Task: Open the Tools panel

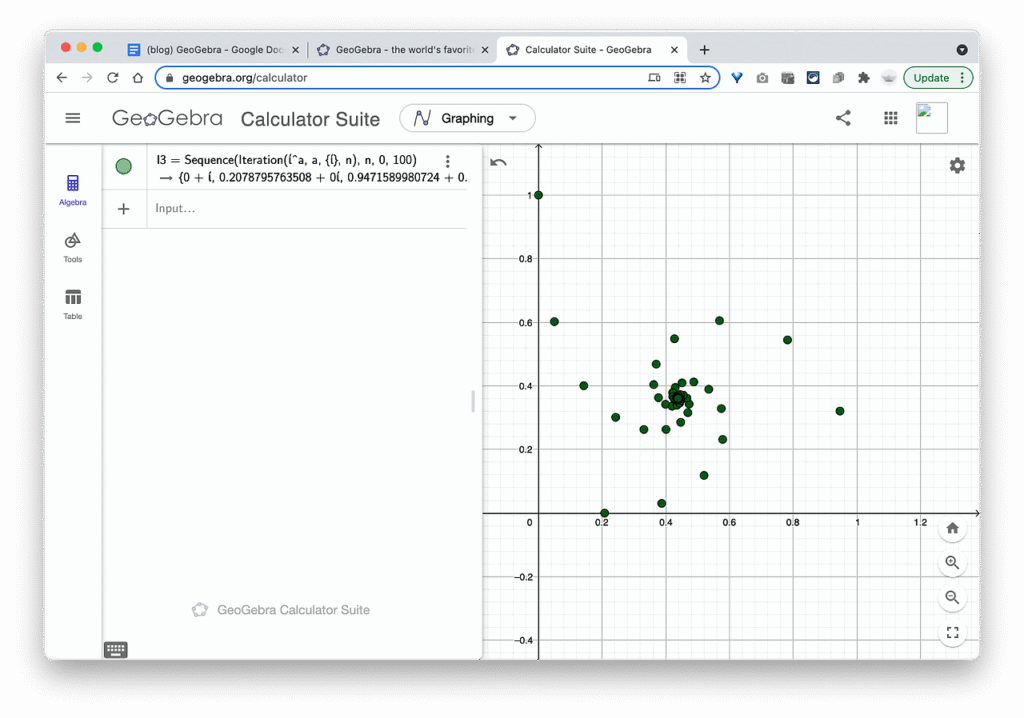Action: tap(72, 246)
